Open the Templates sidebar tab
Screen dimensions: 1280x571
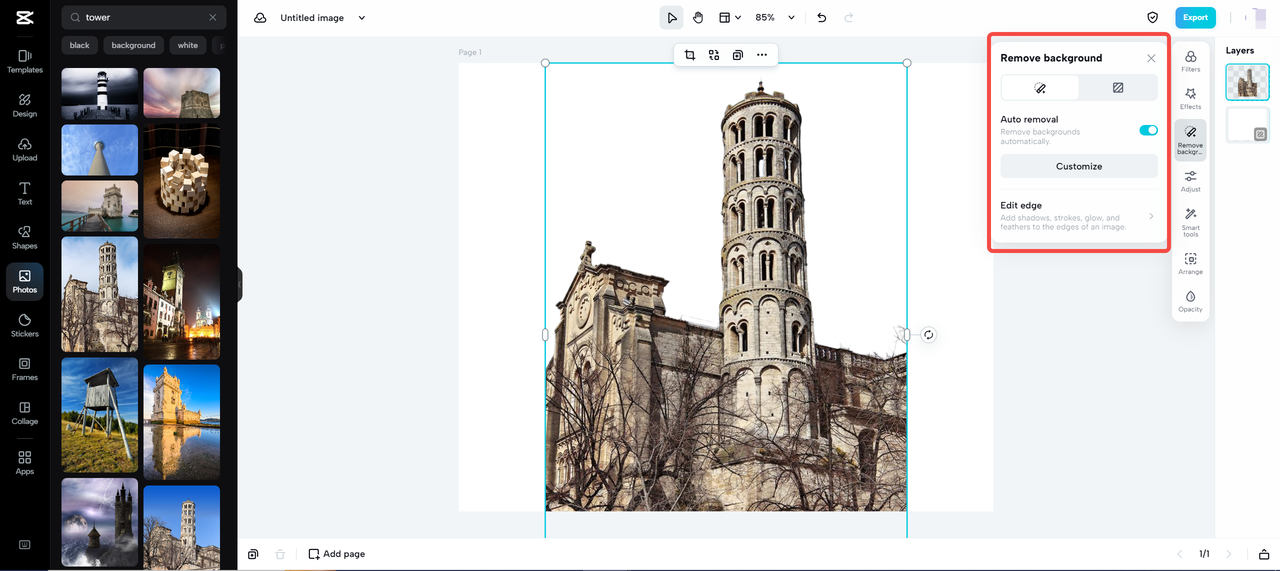click(x=25, y=60)
